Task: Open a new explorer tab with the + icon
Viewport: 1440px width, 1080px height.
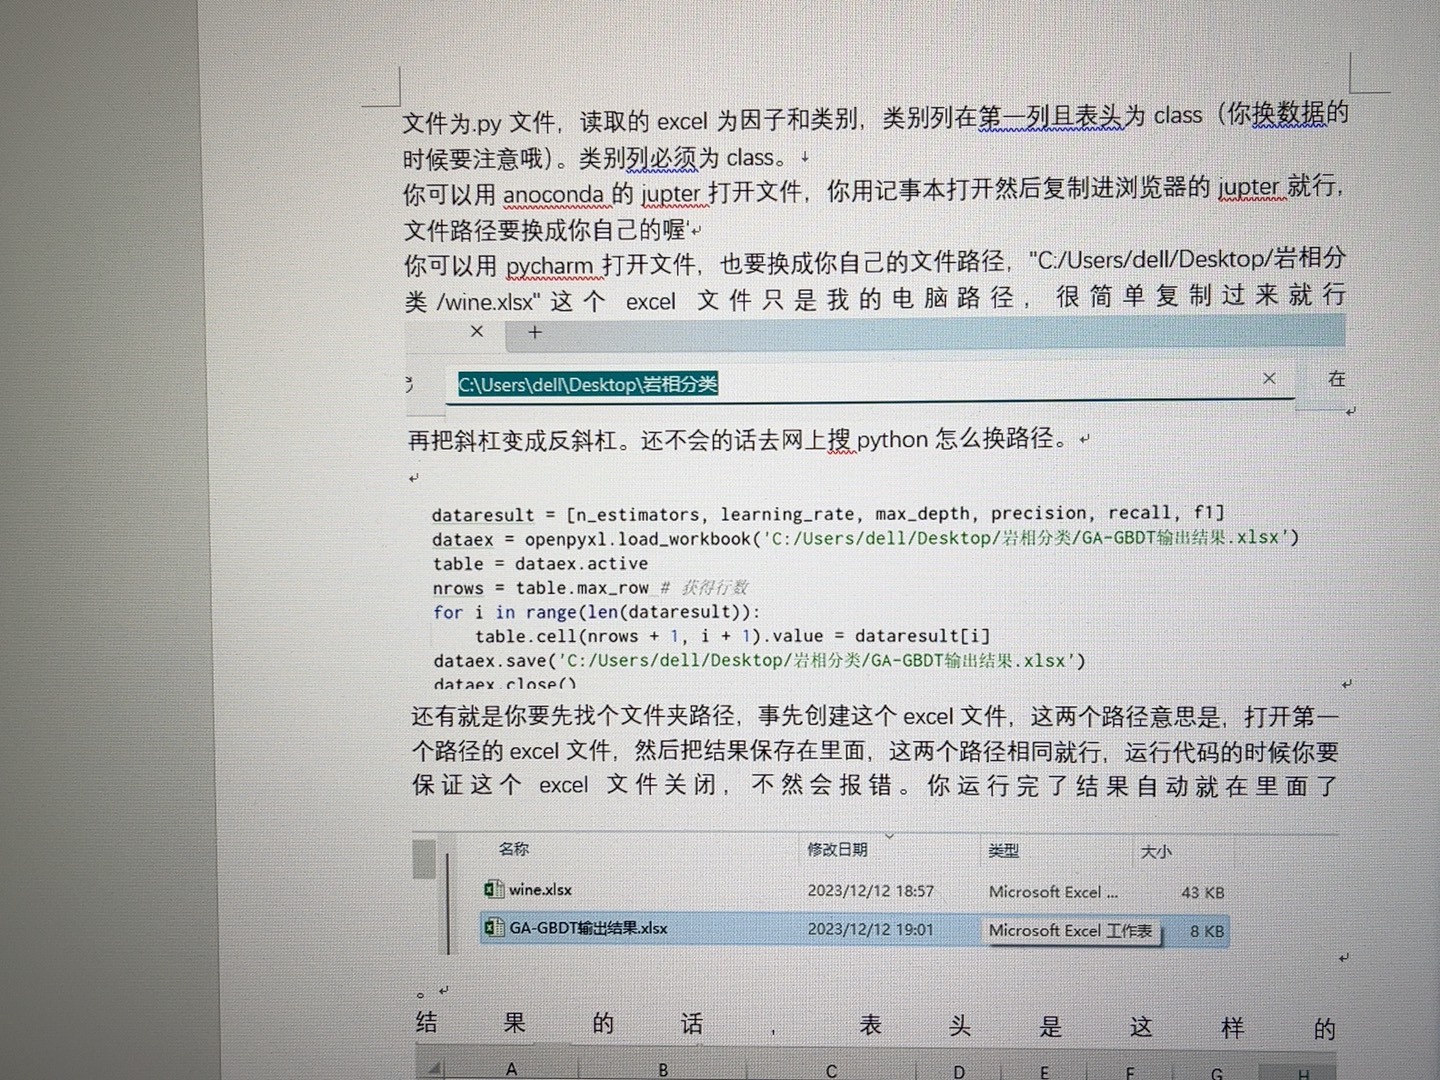Action: (534, 333)
